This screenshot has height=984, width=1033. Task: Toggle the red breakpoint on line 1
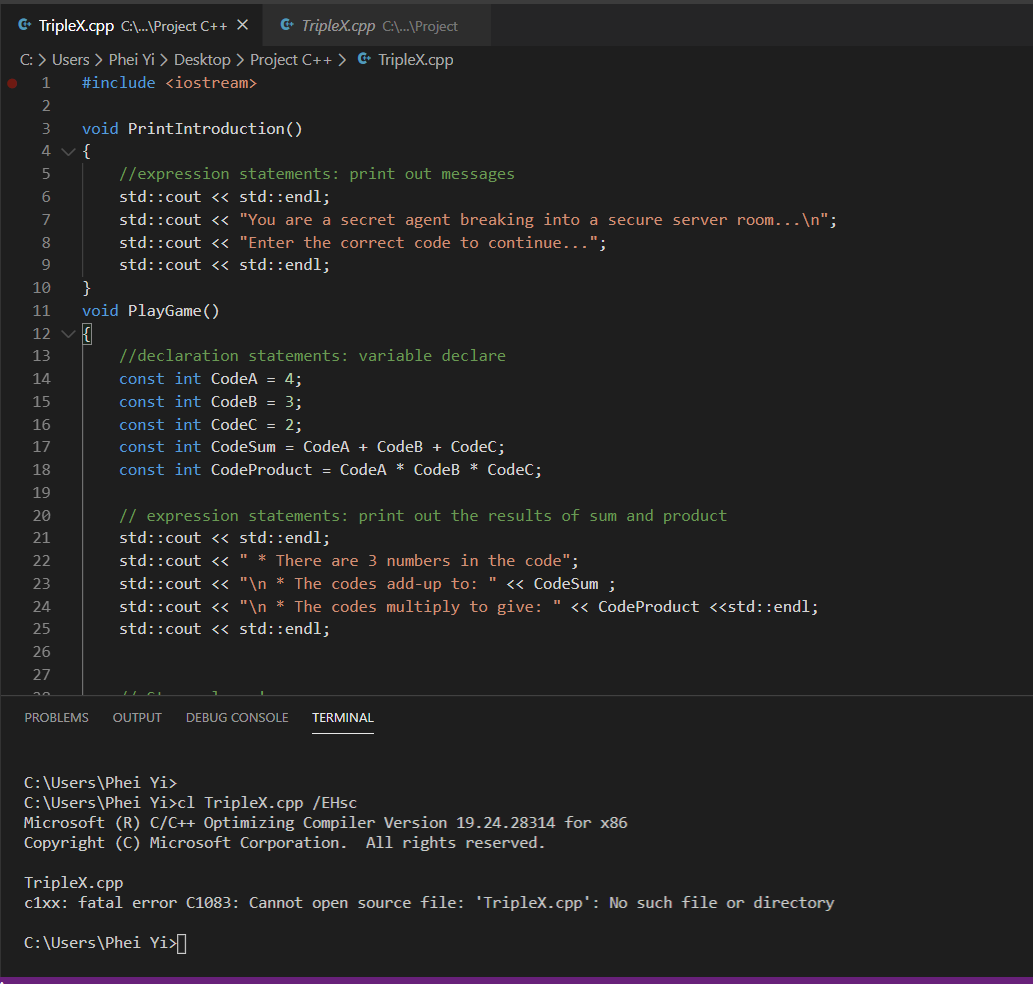click(x=12, y=83)
